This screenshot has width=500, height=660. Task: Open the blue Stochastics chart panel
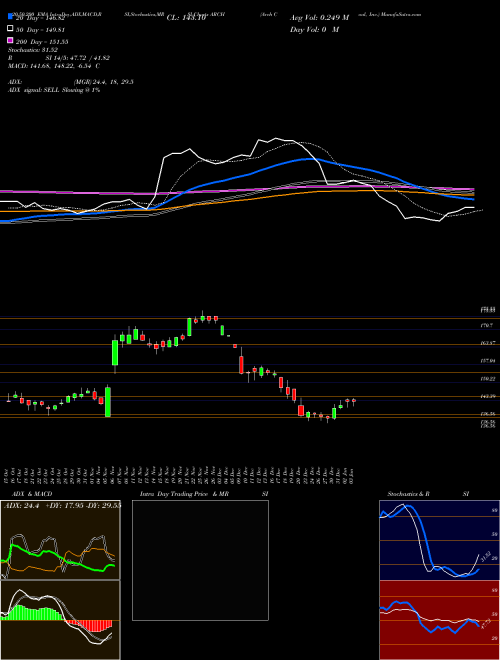pyautogui.click(x=439, y=540)
